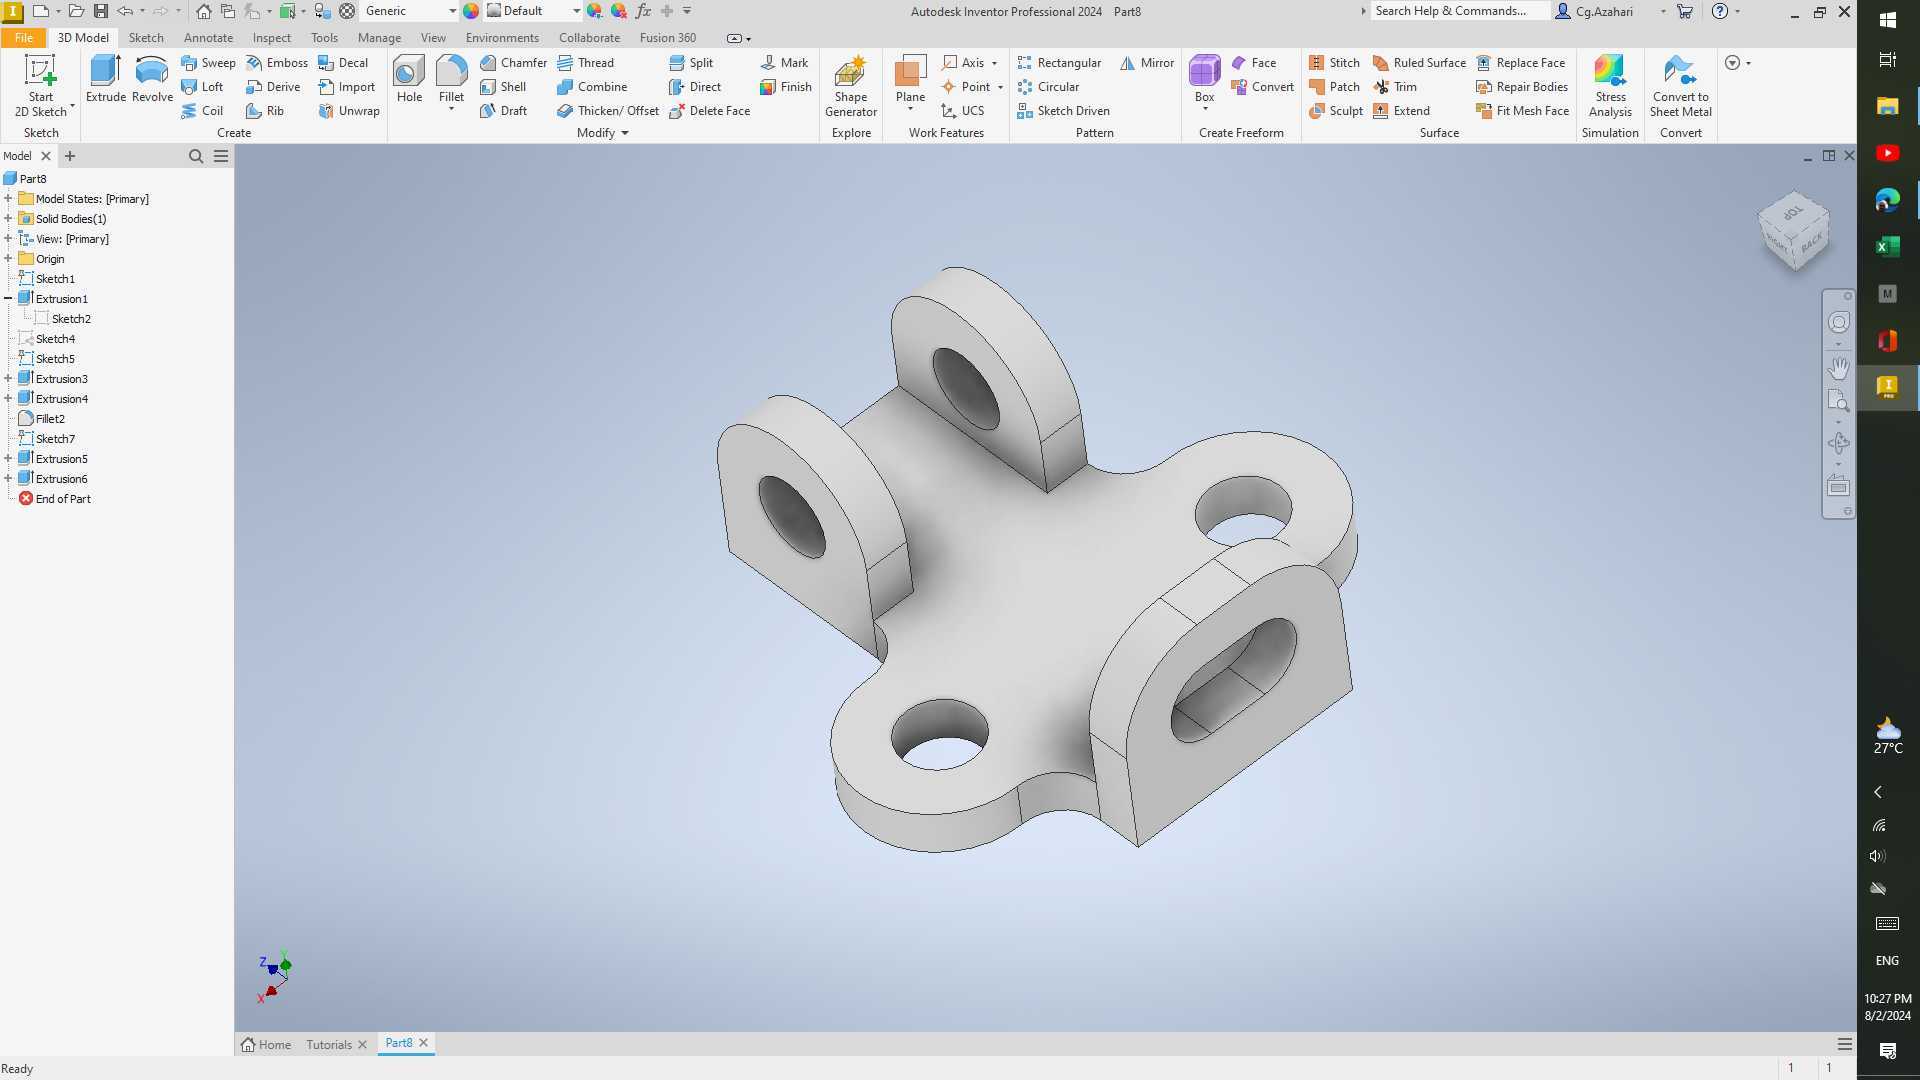Open the Hole tool
Screen dimensions: 1920x1080
tap(409, 80)
